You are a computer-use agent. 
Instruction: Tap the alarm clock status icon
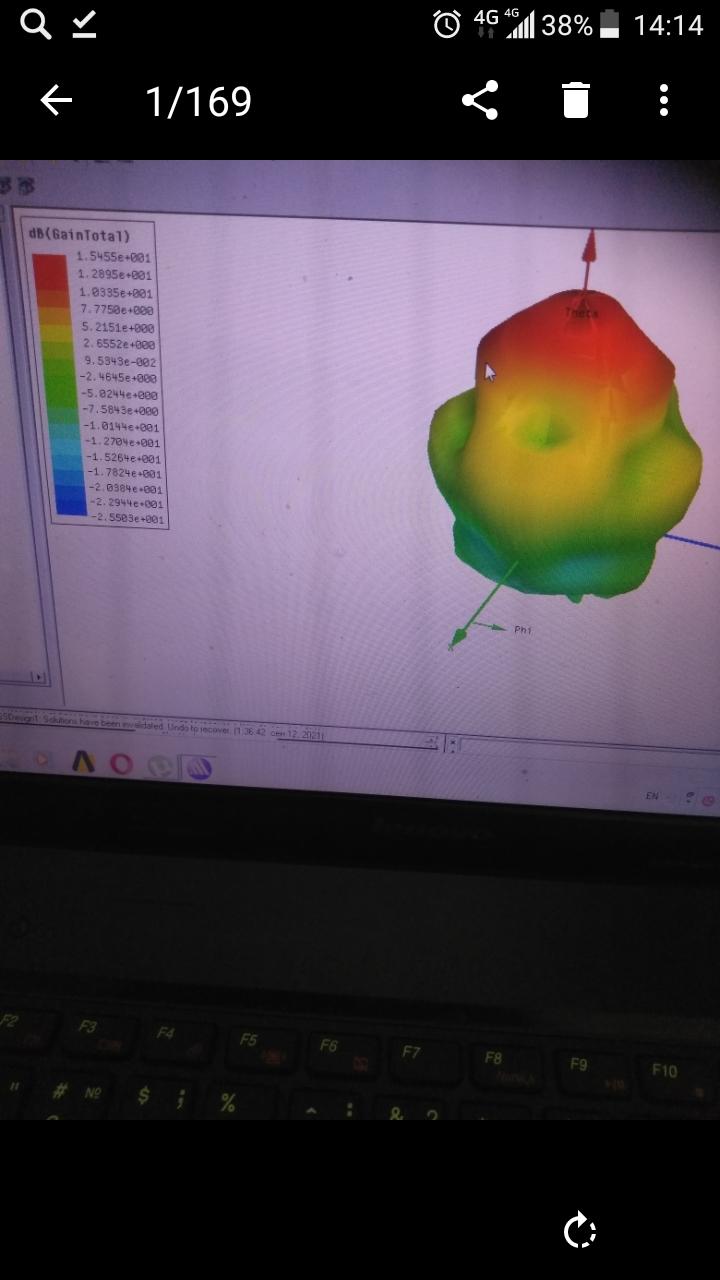[446, 25]
